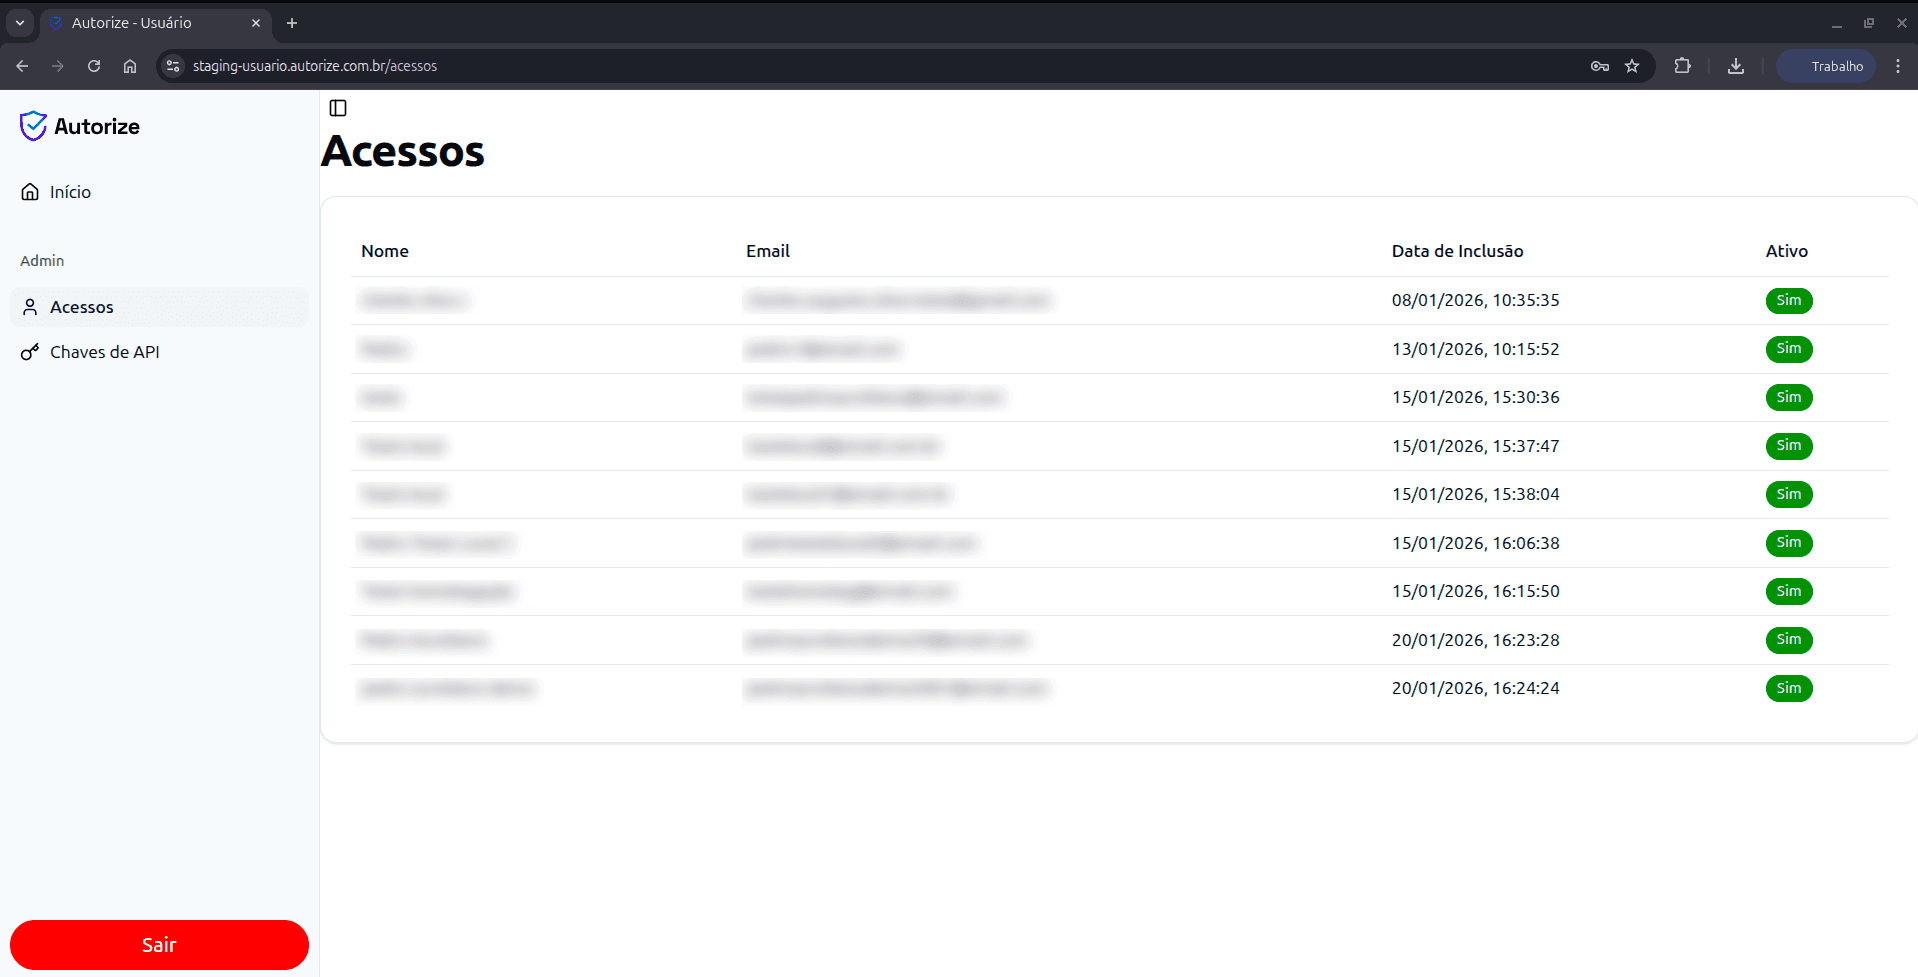Click the date 08/01/2026, 10:35:35
The image size is (1918, 977).
pos(1475,300)
